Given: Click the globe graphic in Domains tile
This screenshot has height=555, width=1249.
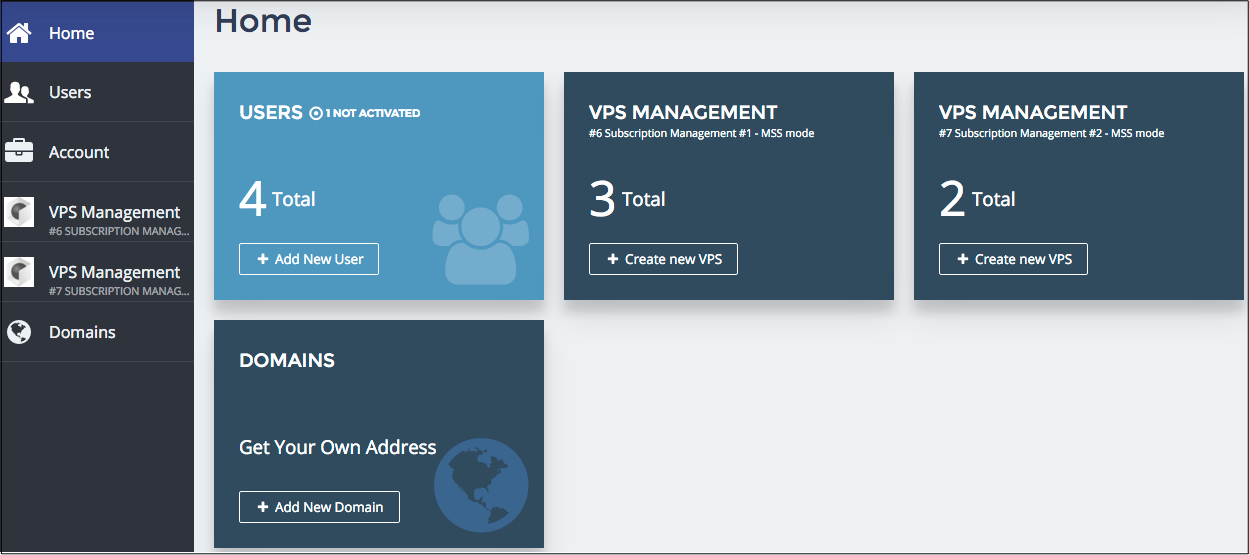Looking at the screenshot, I should [481, 485].
